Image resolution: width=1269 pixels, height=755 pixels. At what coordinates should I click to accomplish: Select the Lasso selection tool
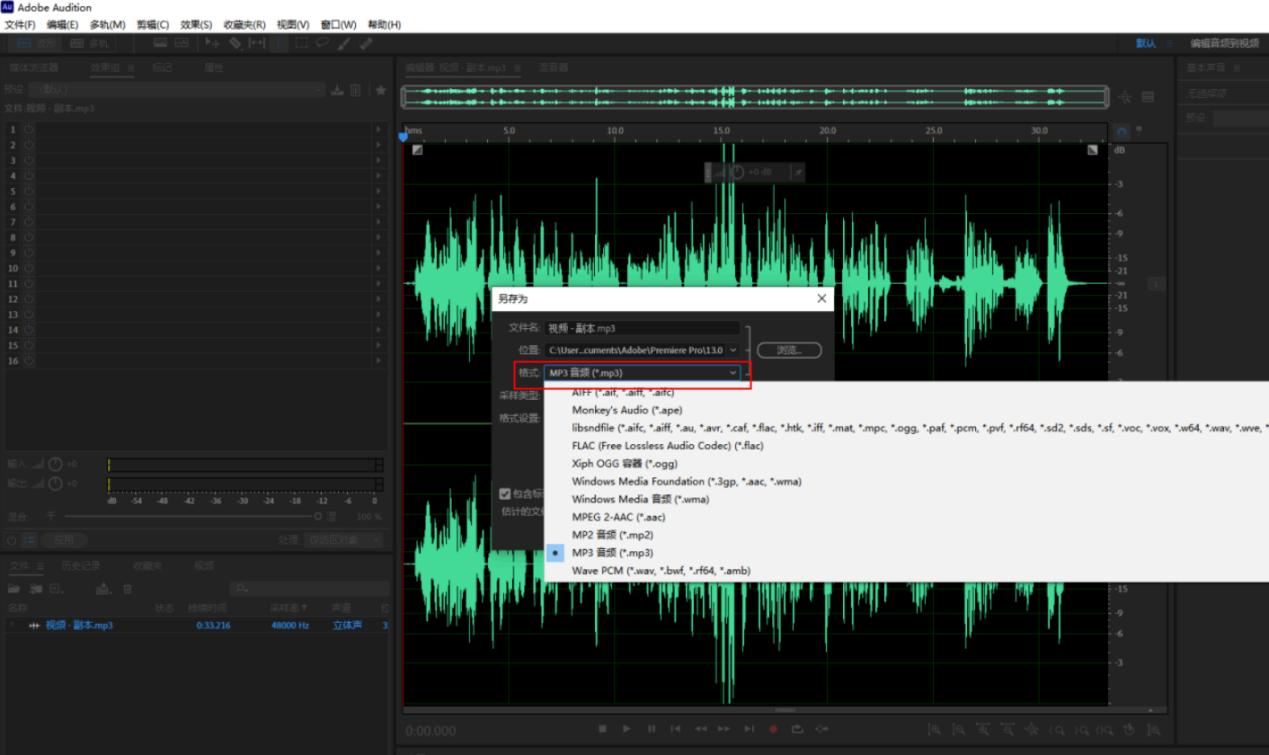(324, 43)
